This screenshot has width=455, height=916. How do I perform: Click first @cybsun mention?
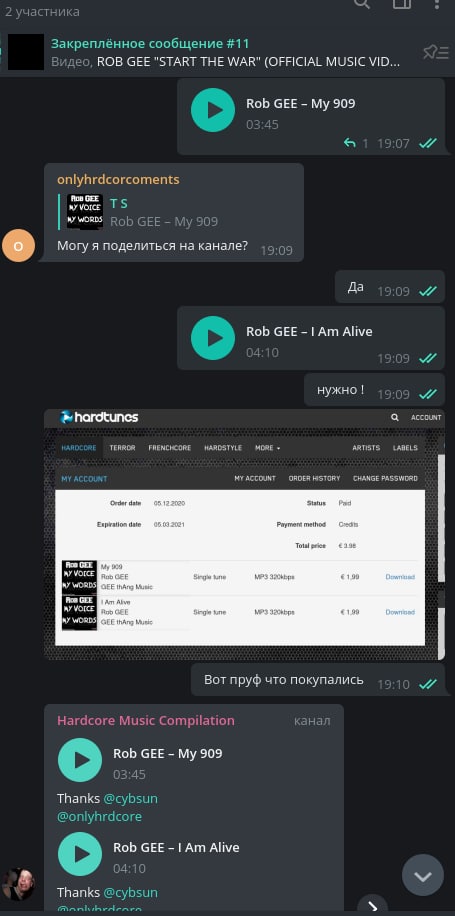(x=131, y=798)
